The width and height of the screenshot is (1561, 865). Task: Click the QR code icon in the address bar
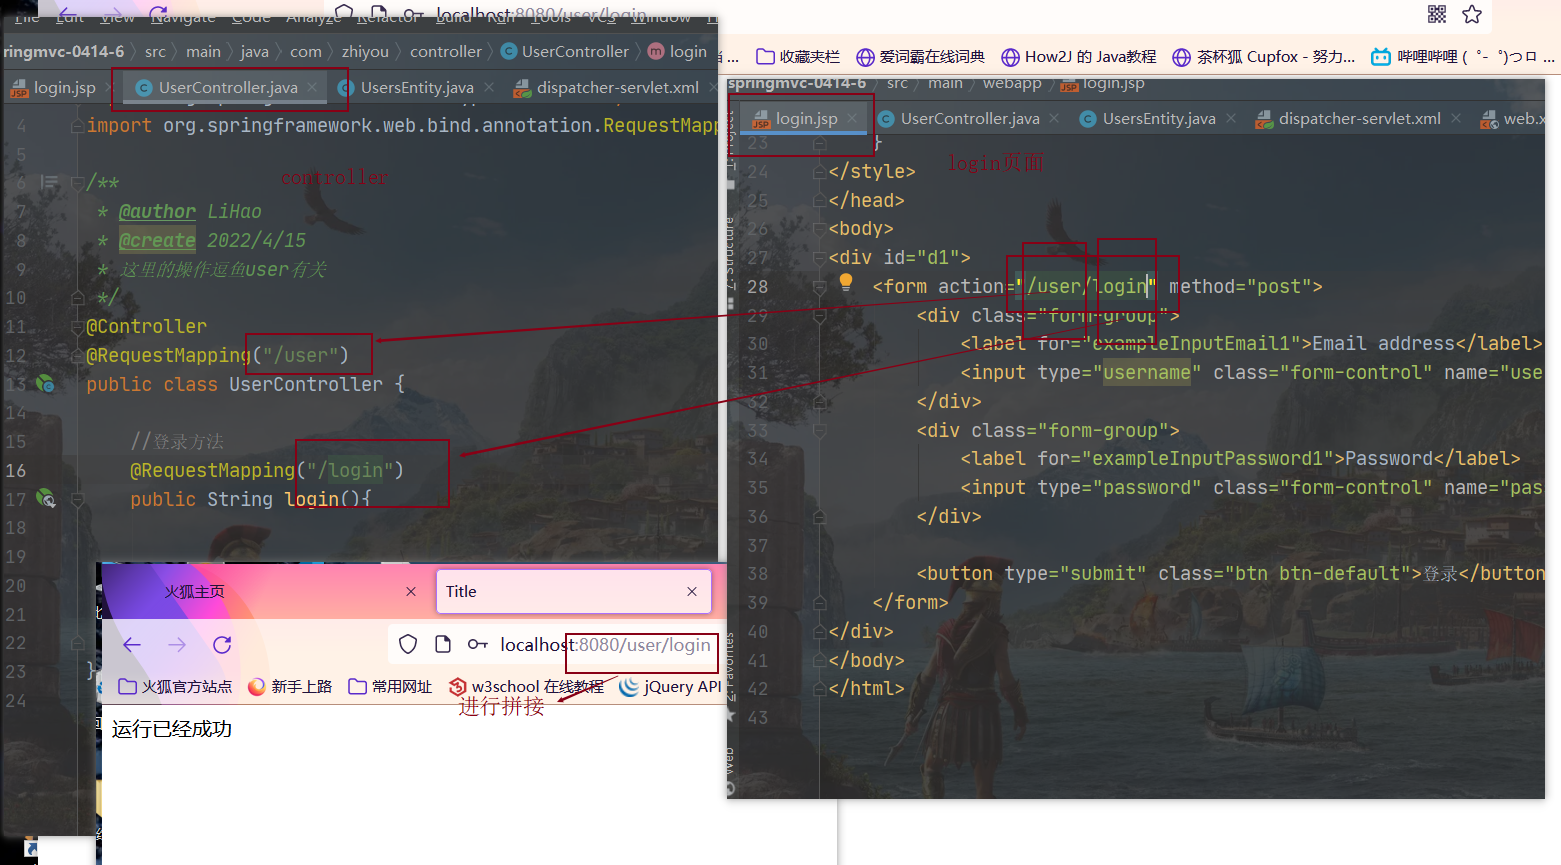[1437, 14]
